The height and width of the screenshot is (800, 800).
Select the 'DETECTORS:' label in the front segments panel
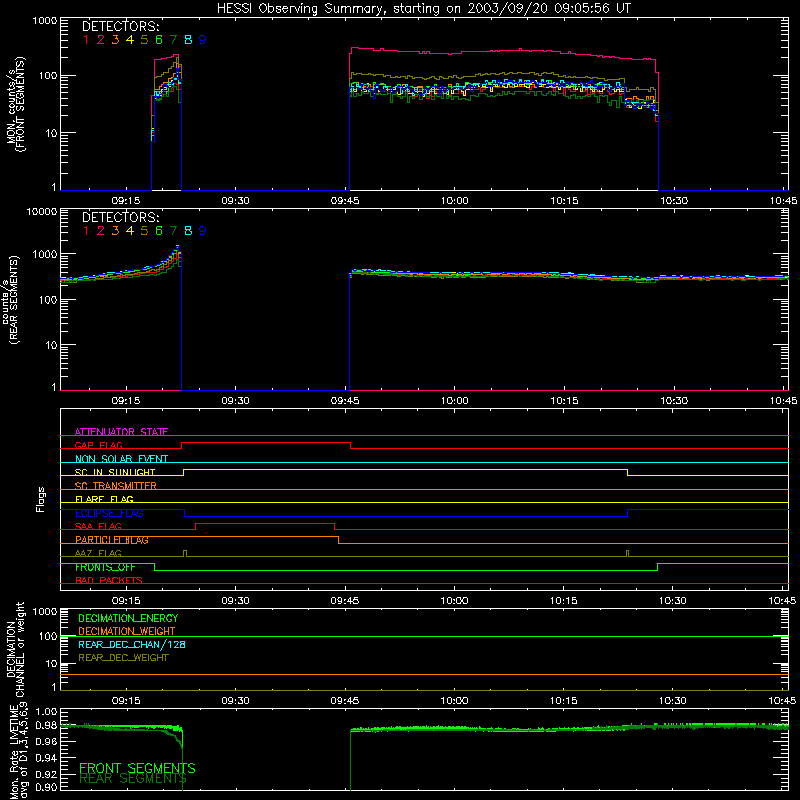121,27
